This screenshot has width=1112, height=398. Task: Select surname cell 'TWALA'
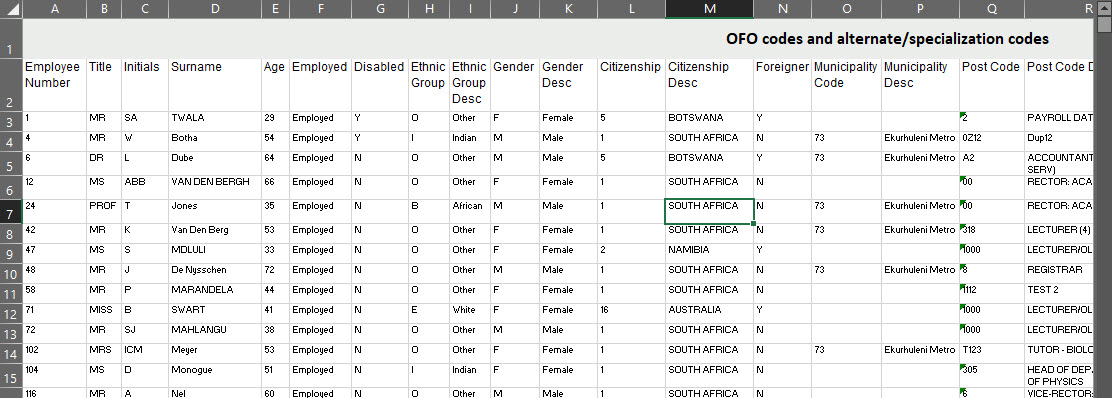(x=215, y=121)
